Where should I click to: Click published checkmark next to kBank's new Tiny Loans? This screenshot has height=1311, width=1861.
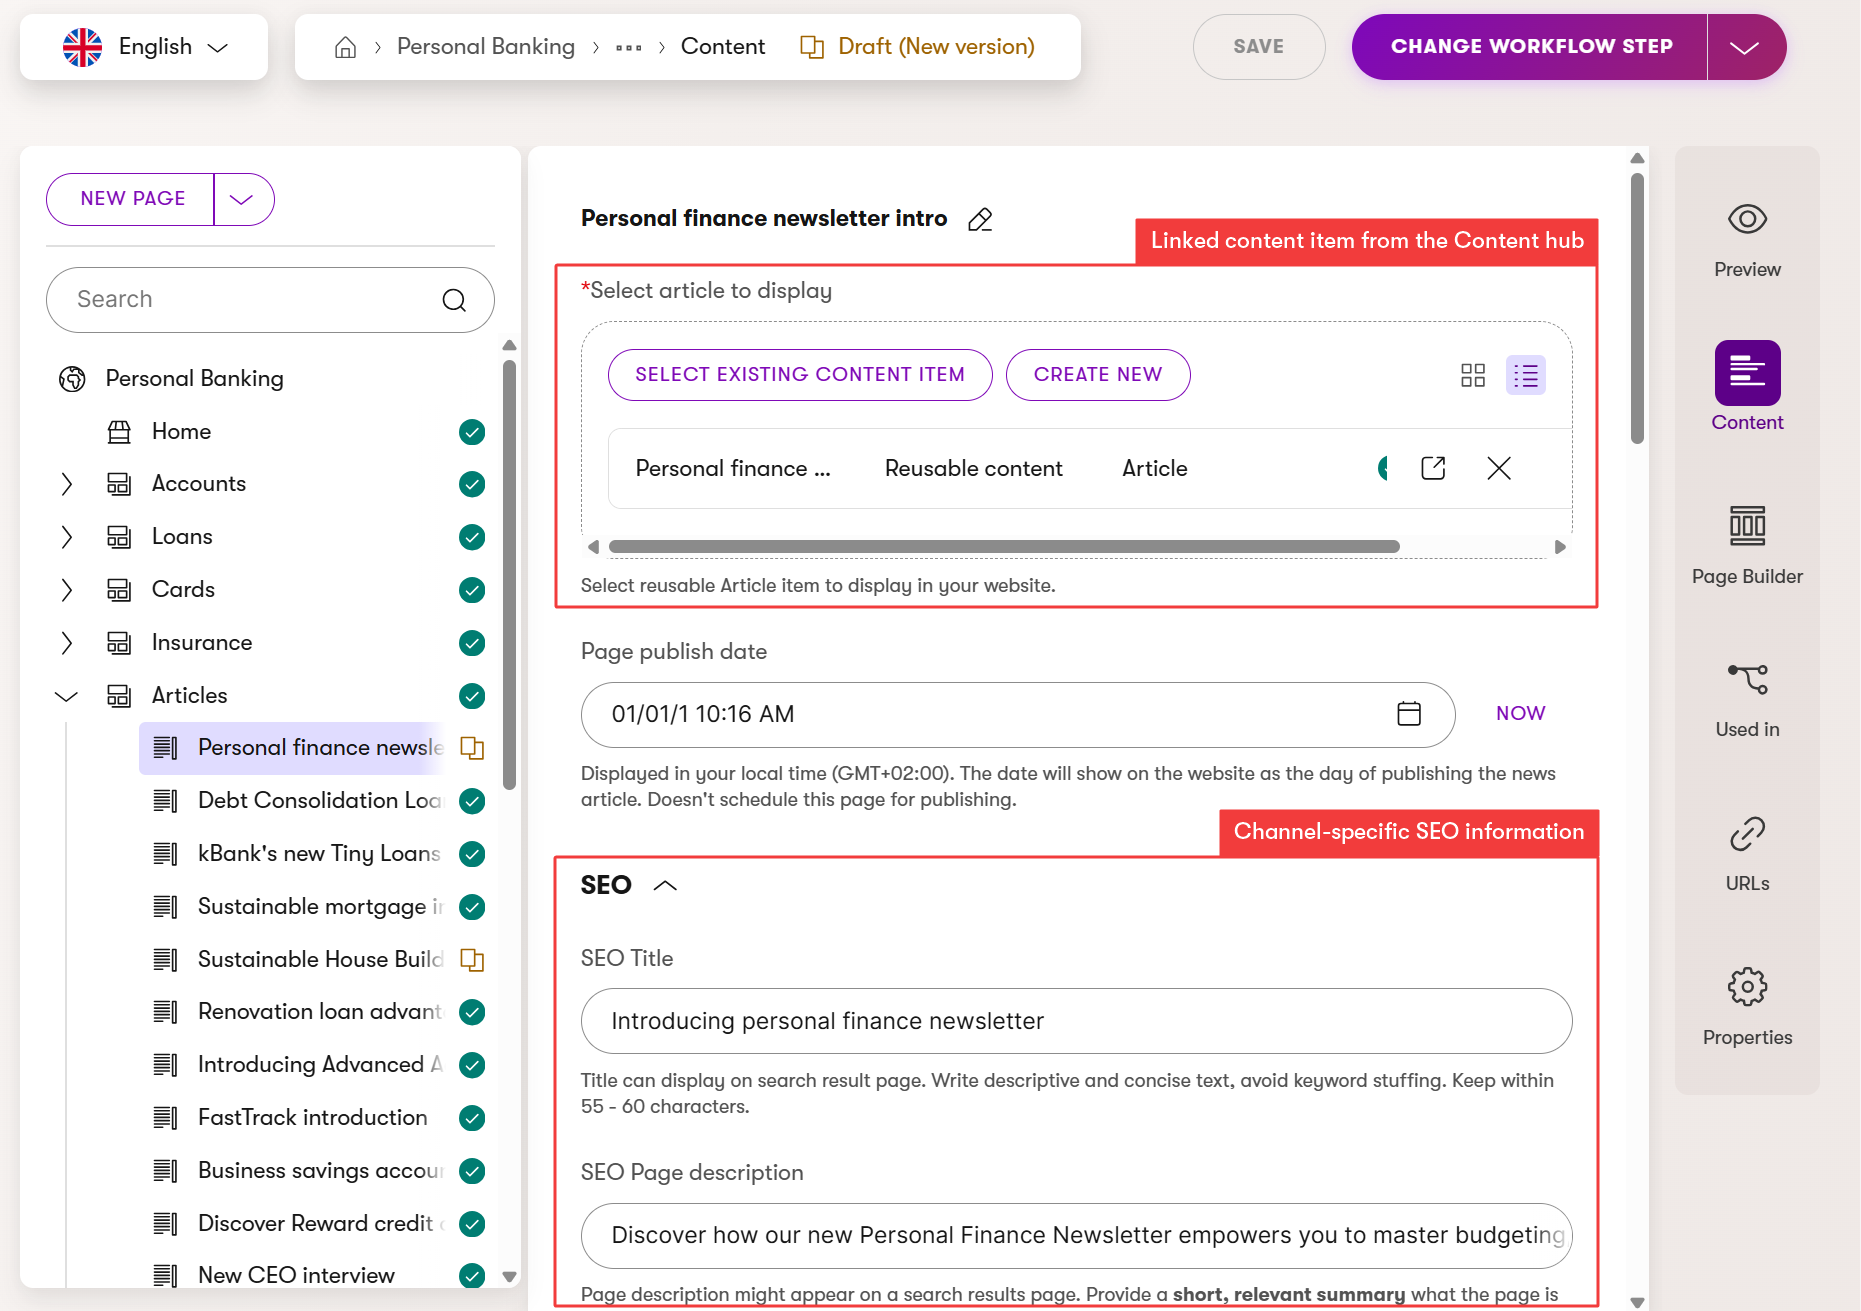pos(472,854)
